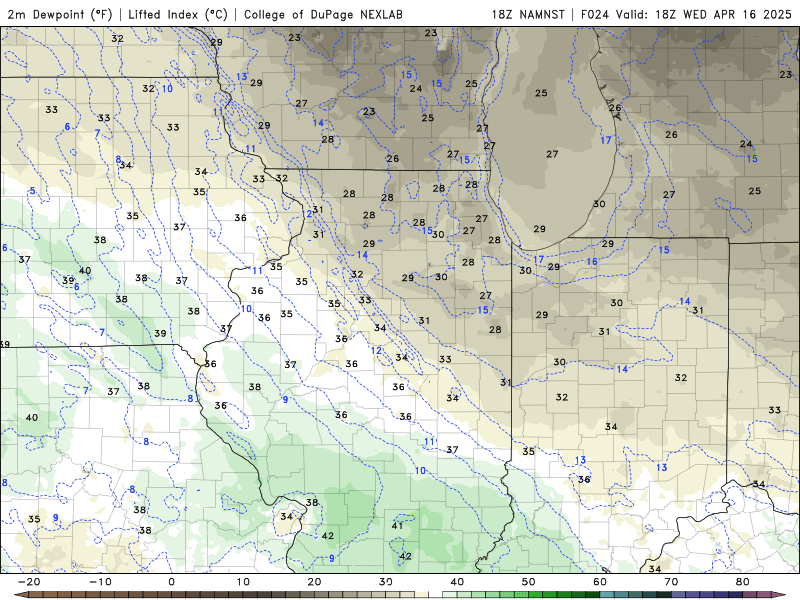
Task: Click the '2m Dewpoint (°F)' title text
Action: click(60, 14)
